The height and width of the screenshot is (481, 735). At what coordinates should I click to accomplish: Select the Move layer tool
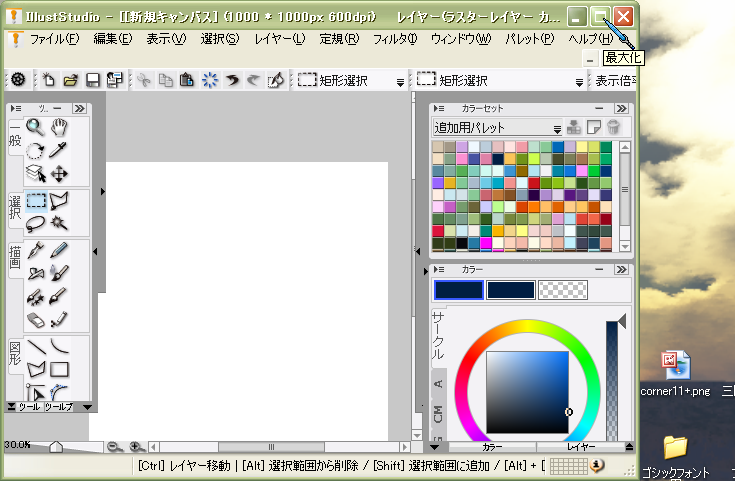[59, 173]
